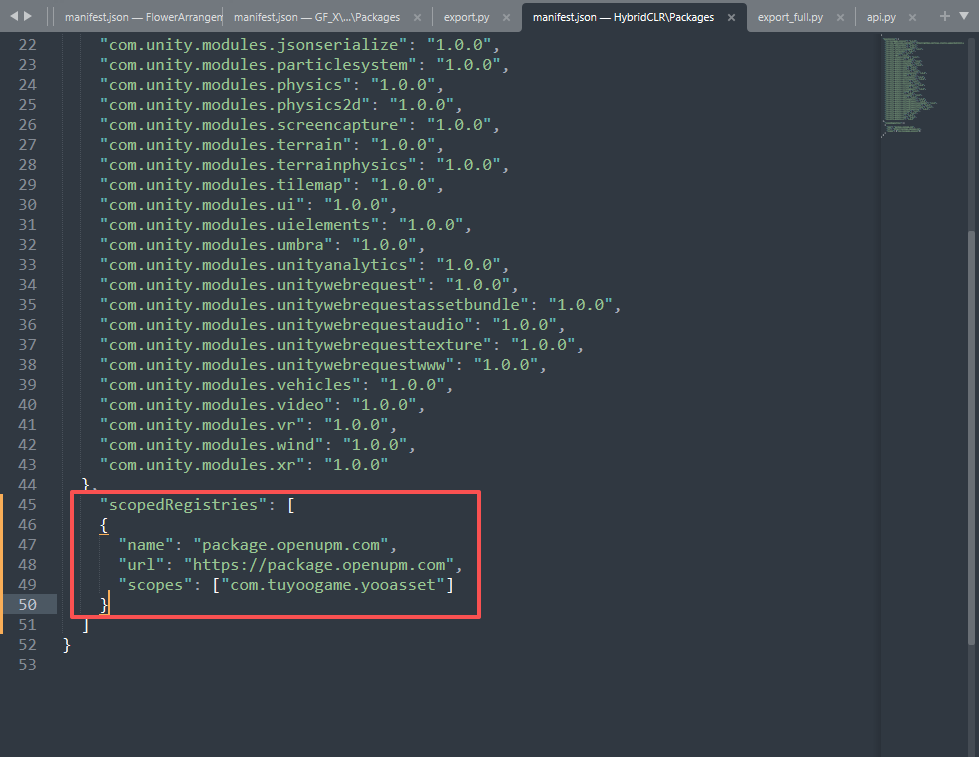
Task: Click "com.unity.modules.unitywebrequestwww" text
Action: click(277, 365)
